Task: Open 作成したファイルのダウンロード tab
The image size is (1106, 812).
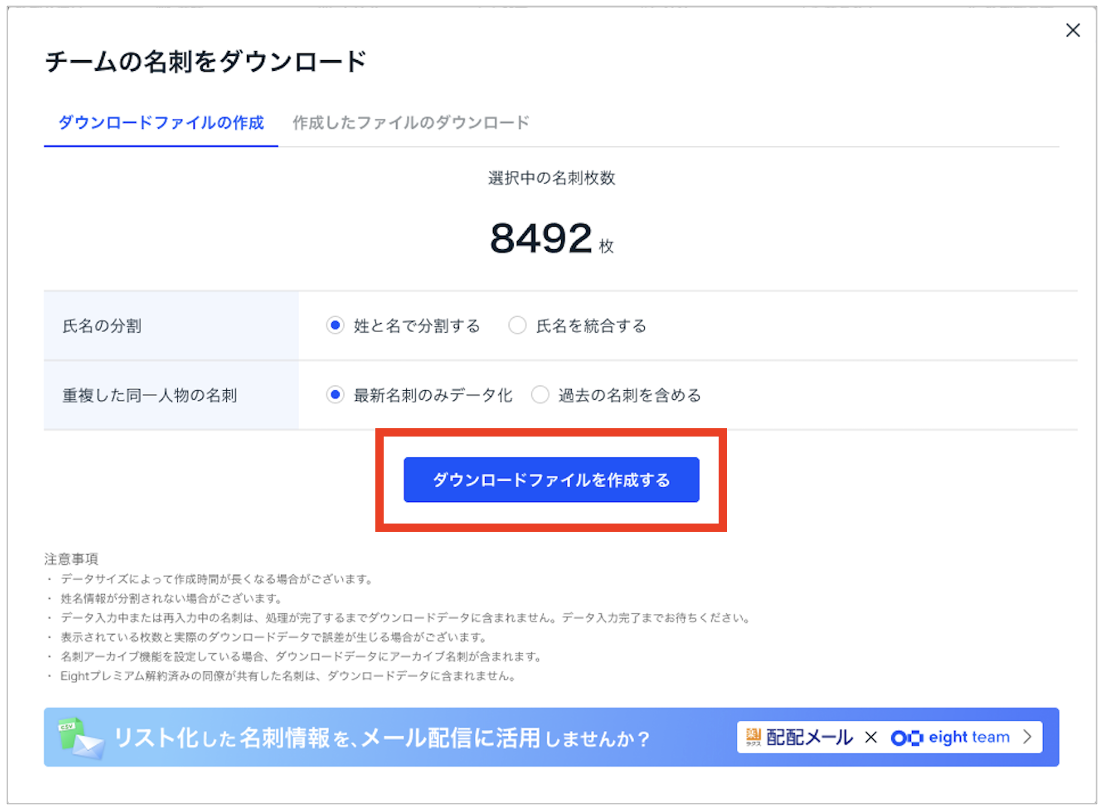Action: tap(411, 123)
